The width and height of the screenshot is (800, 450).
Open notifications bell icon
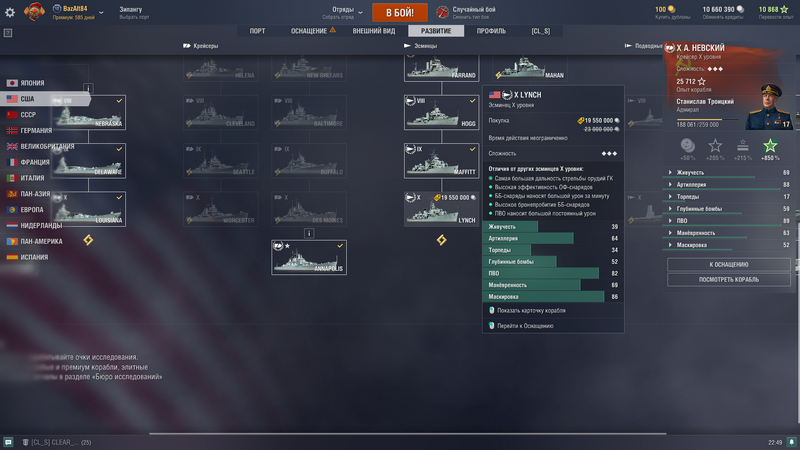[791, 442]
